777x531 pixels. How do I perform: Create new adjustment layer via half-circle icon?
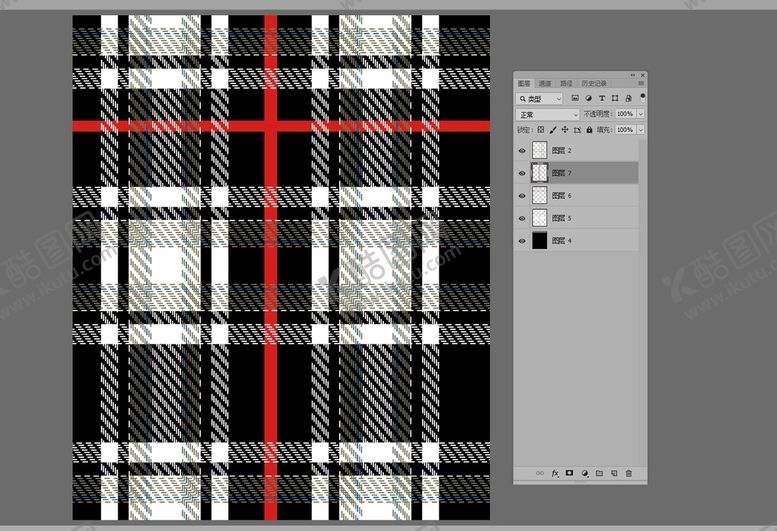point(584,473)
